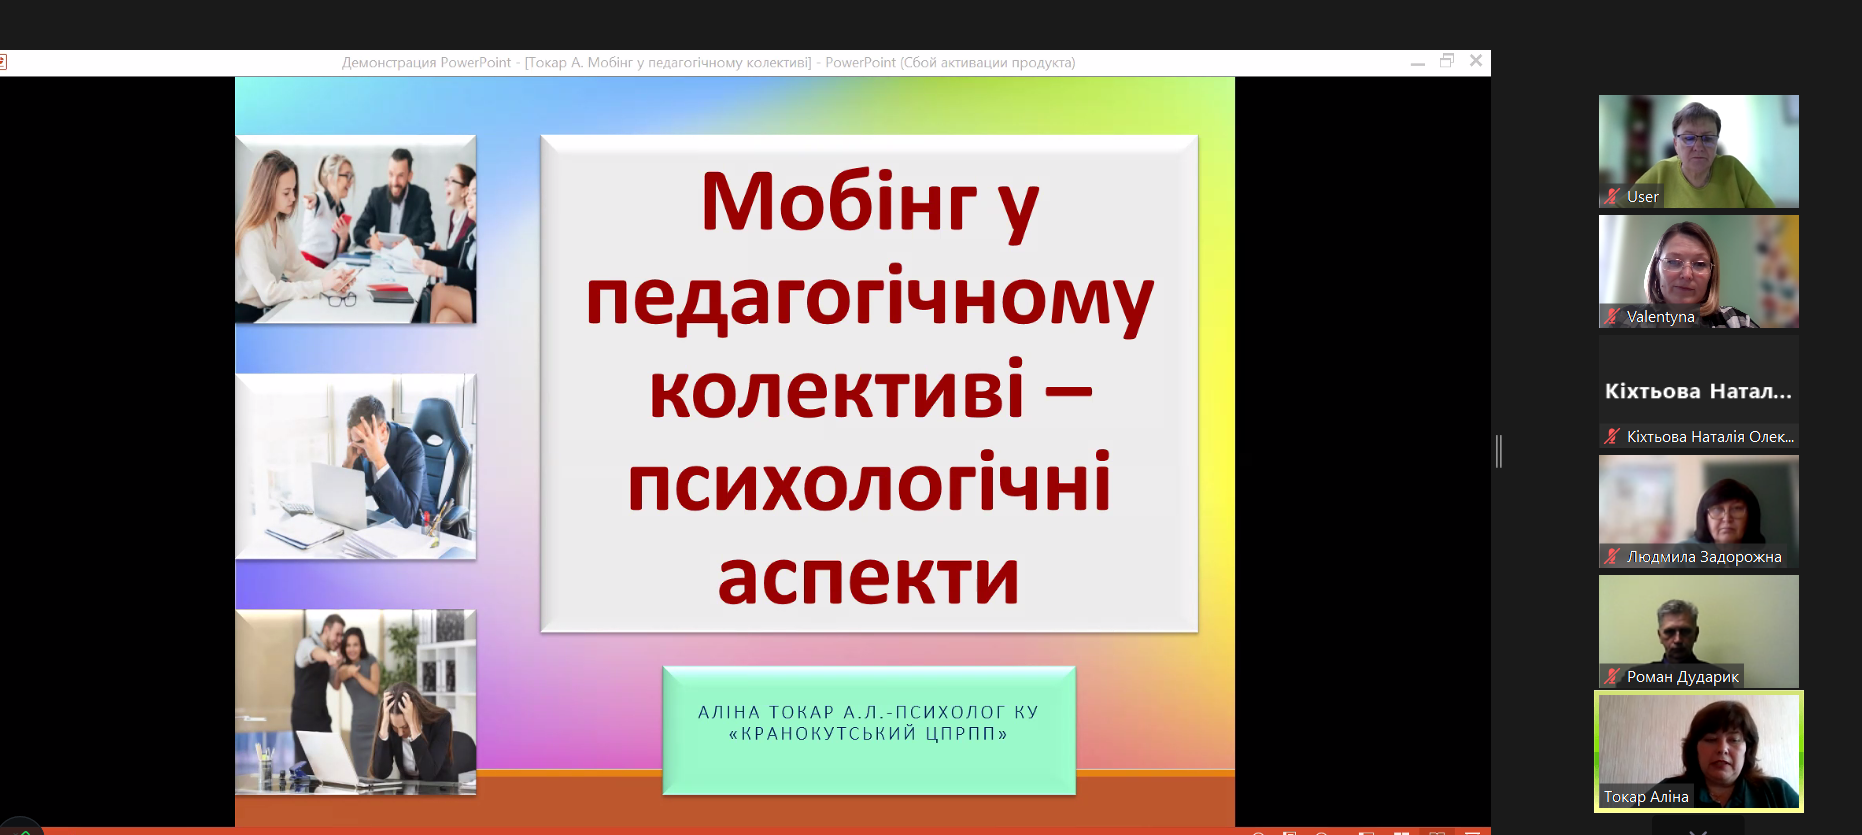
Task: Click the slide photo of colleagues mocking a woman
Action: pos(356,702)
